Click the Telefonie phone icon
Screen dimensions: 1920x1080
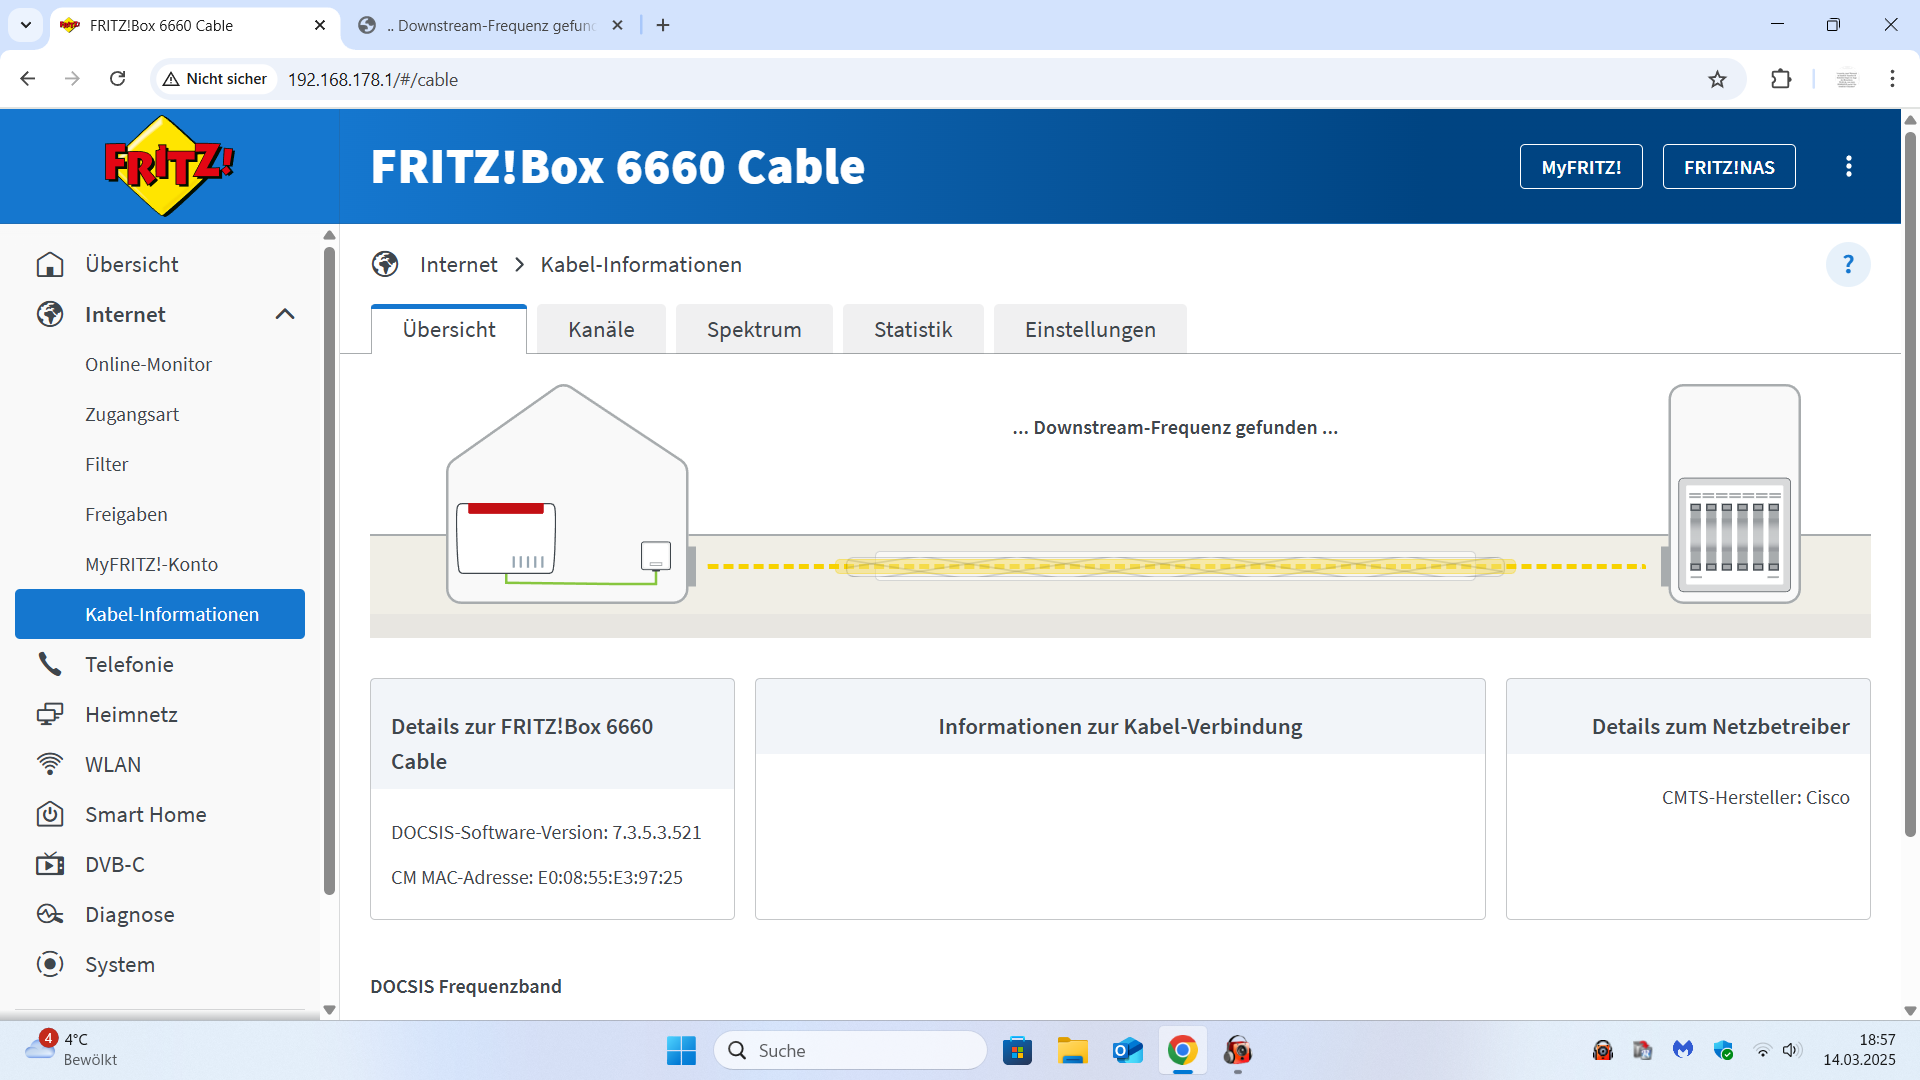click(x=49, y=664)
